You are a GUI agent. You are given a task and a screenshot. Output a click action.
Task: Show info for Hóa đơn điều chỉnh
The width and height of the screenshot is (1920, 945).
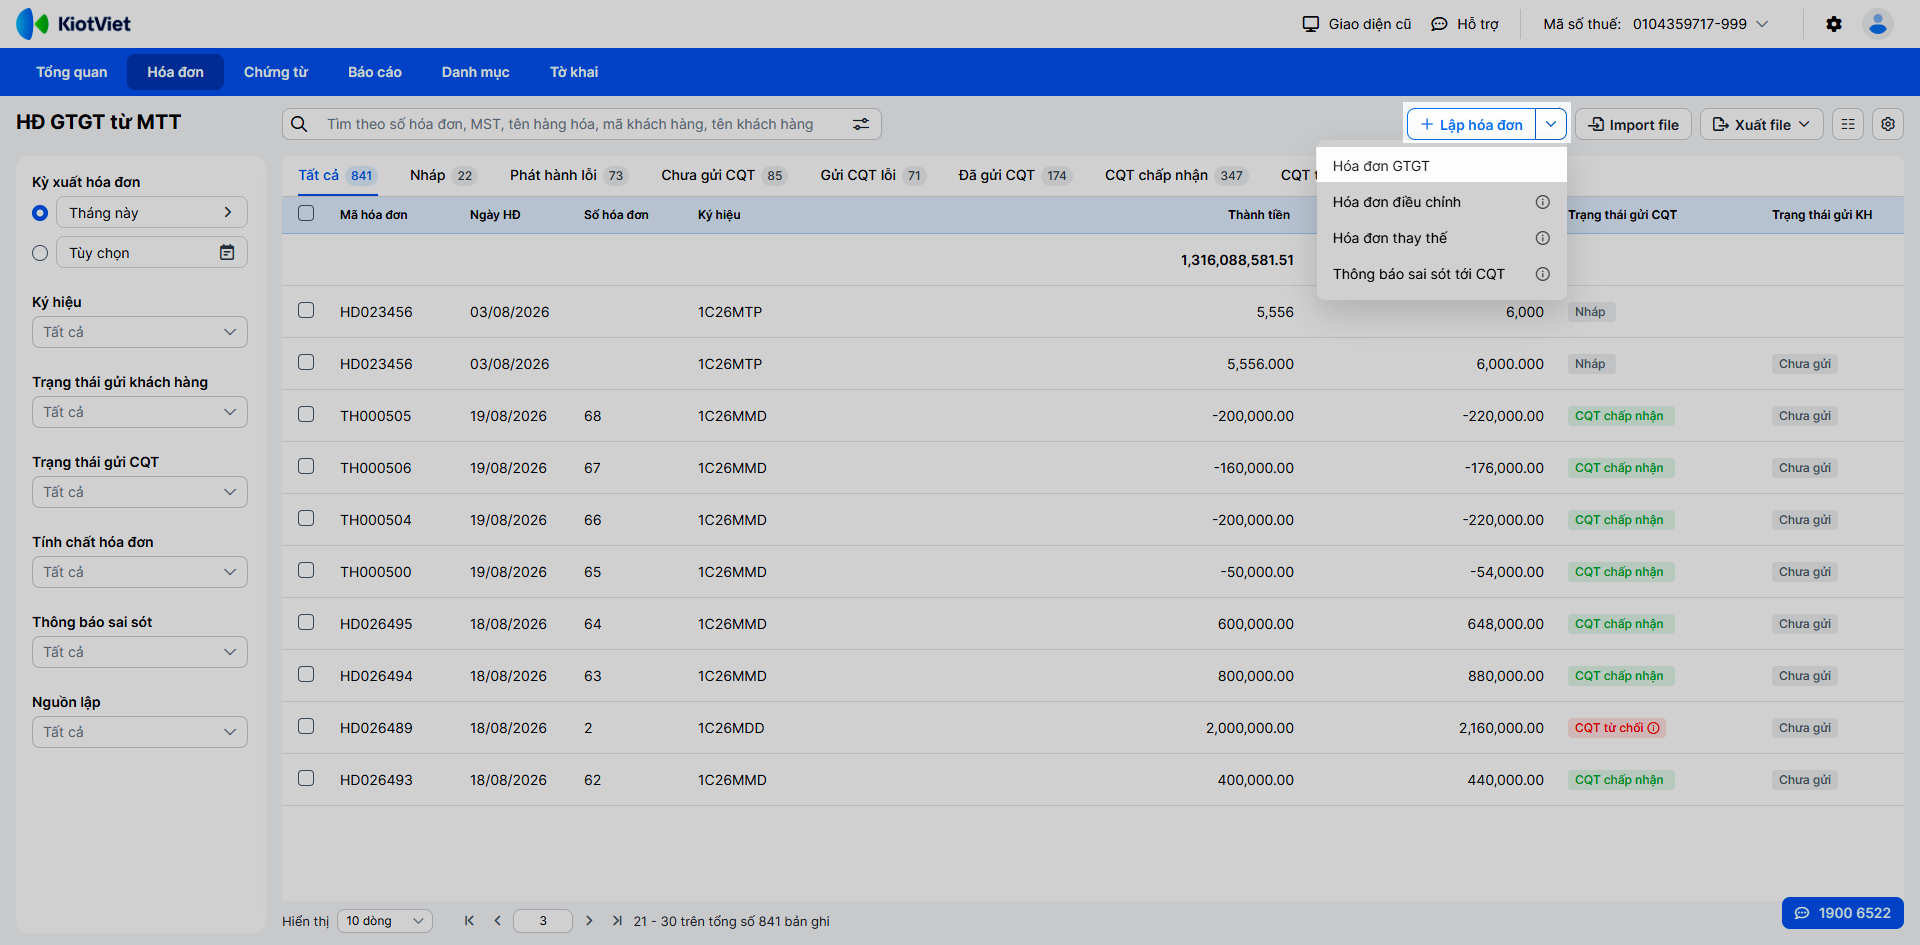click(x=1543, y=202)
